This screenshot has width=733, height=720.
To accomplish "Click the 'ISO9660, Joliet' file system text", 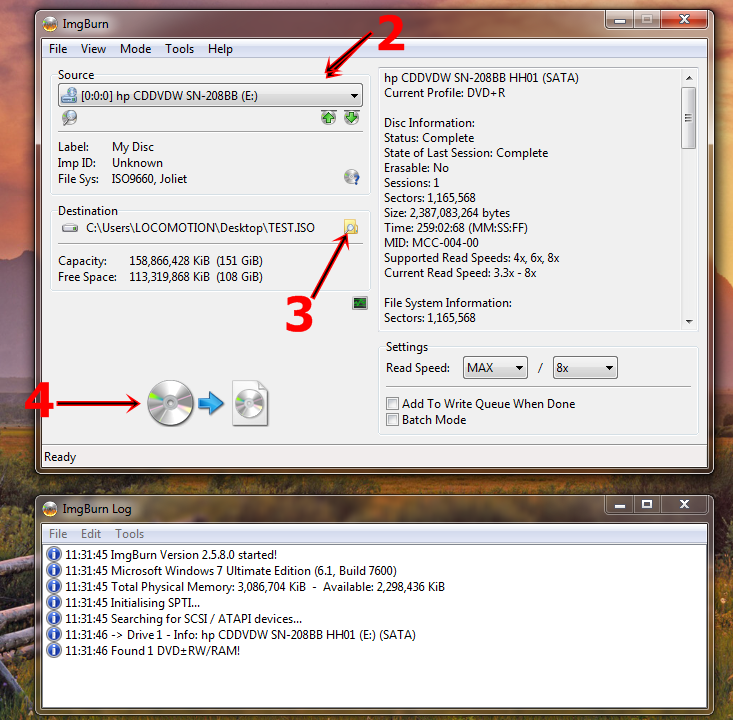I will pos(149,179).
